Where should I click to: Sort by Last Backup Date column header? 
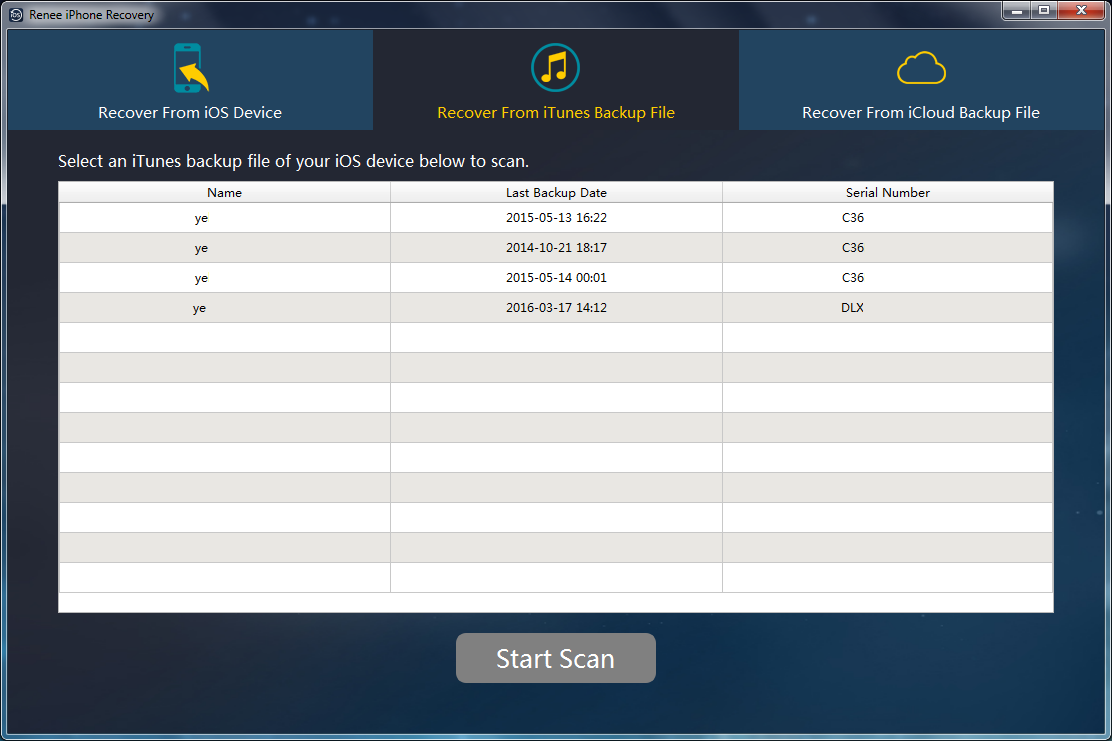556,193
